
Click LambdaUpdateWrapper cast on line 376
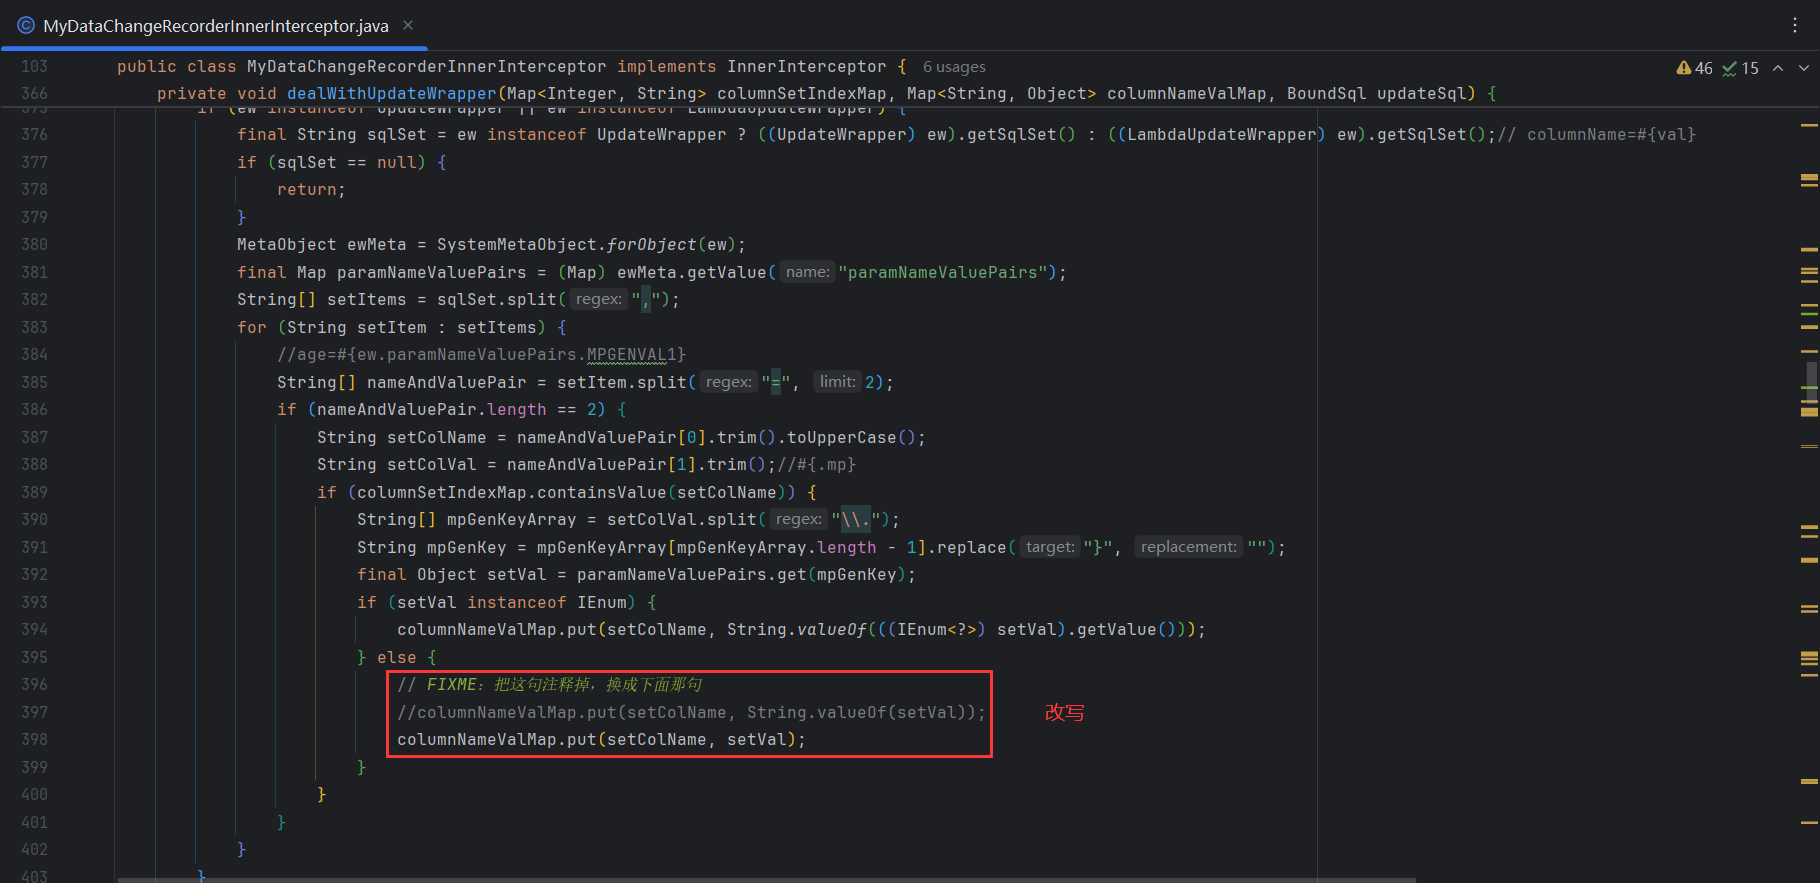(1221, 134)
